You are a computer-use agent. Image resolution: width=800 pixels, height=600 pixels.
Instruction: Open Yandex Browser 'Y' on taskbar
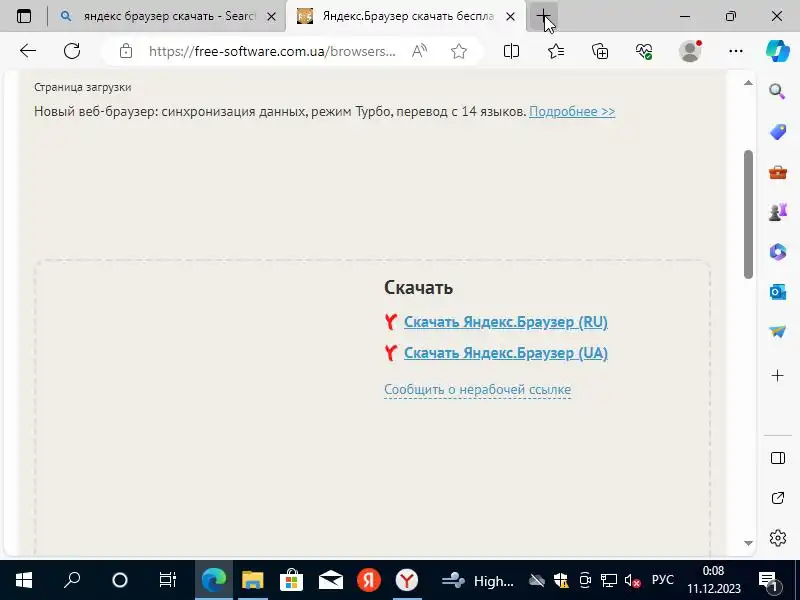click(407, 580)
